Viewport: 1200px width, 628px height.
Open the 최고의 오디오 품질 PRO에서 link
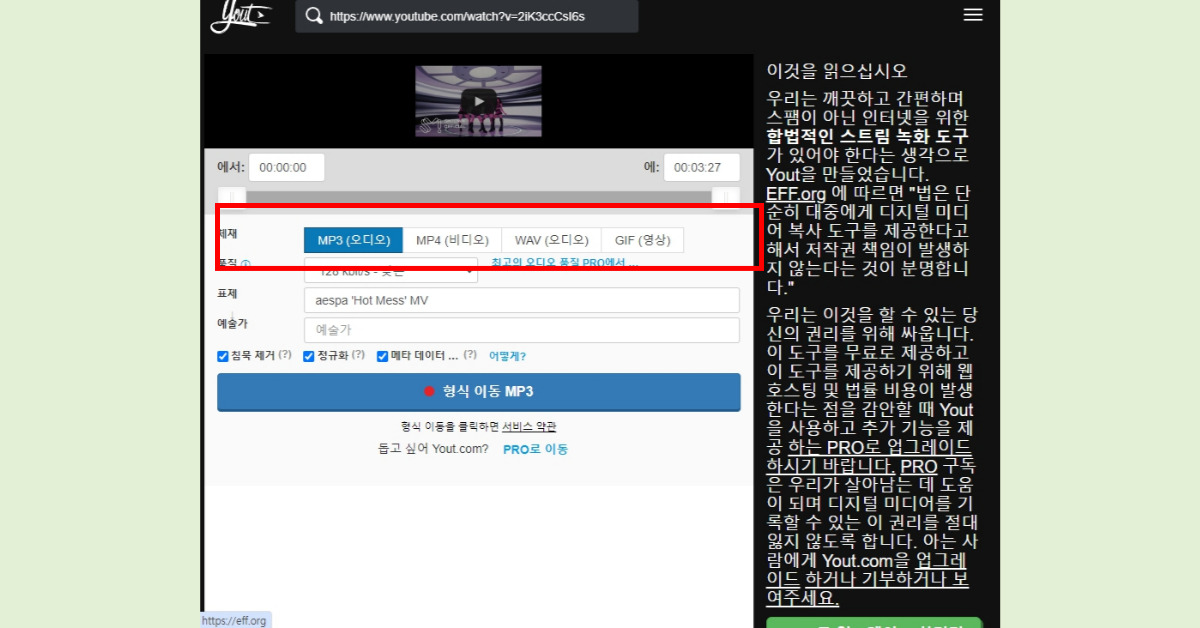tap(564, 263)
